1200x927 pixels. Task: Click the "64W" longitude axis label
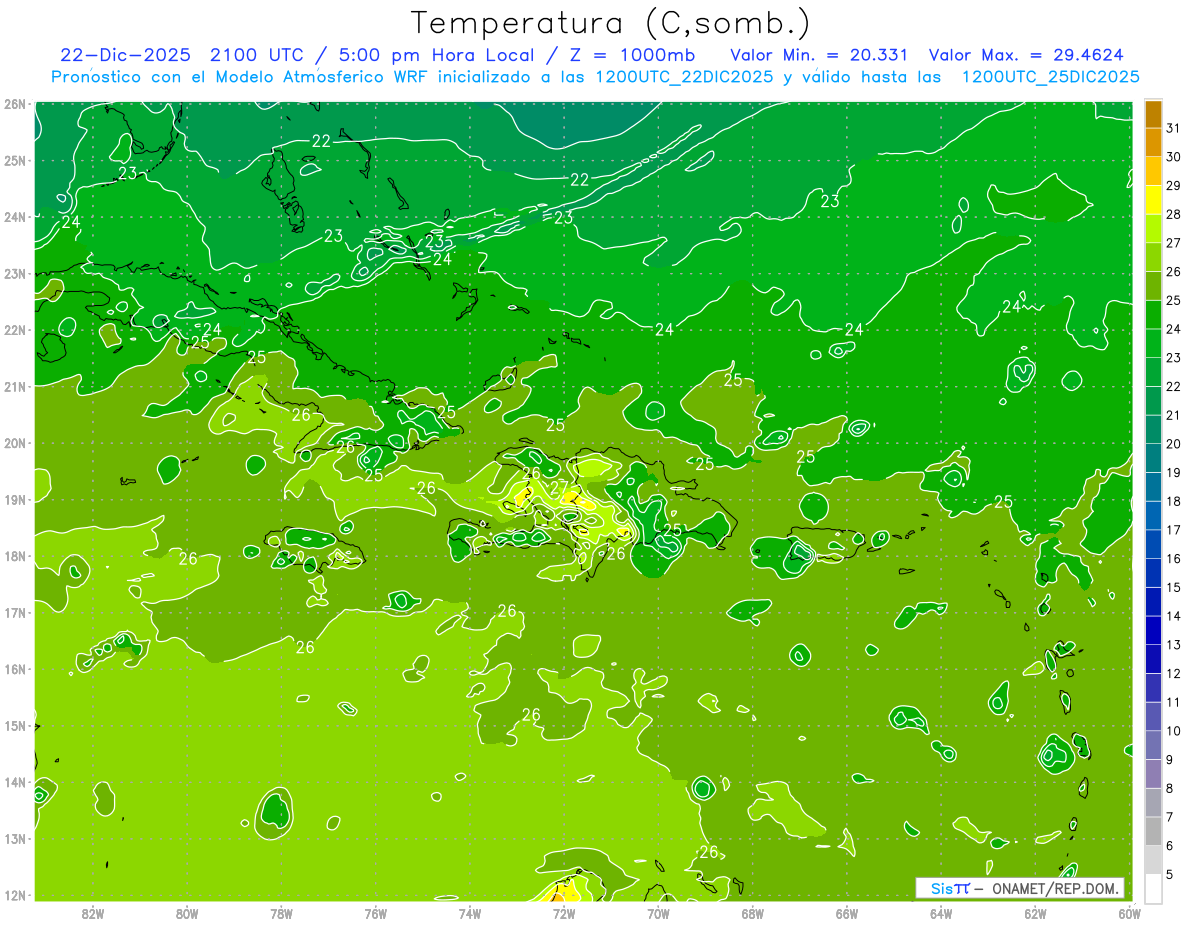pyautogui.click(x=942, y=913)
